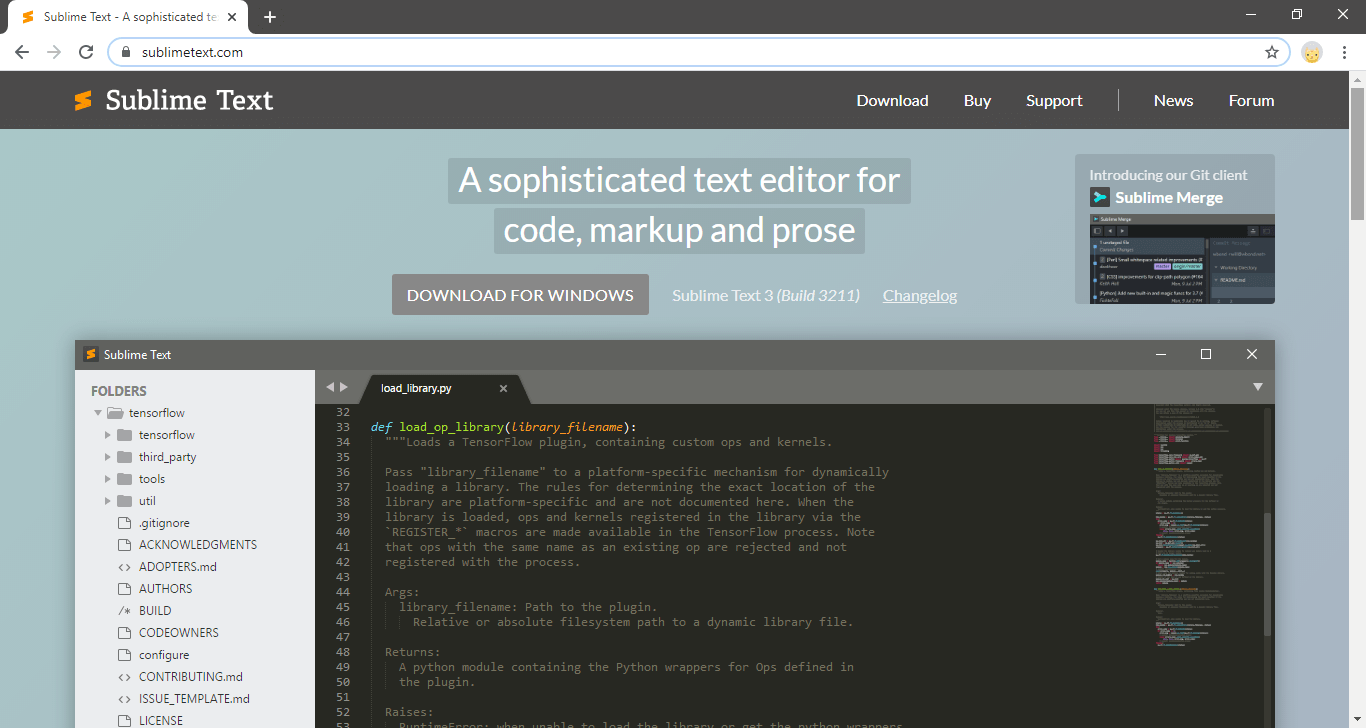The width and height of the screenshot is (1366, 728).
Task: Open the Download page from the nav
Action: pyautogui.click(x=892, y=100)
